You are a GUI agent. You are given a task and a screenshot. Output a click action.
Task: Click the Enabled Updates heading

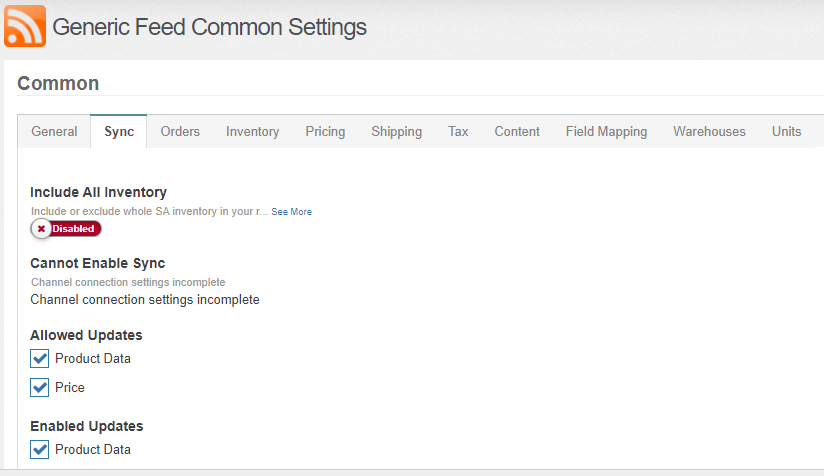[x=87, y=426]
